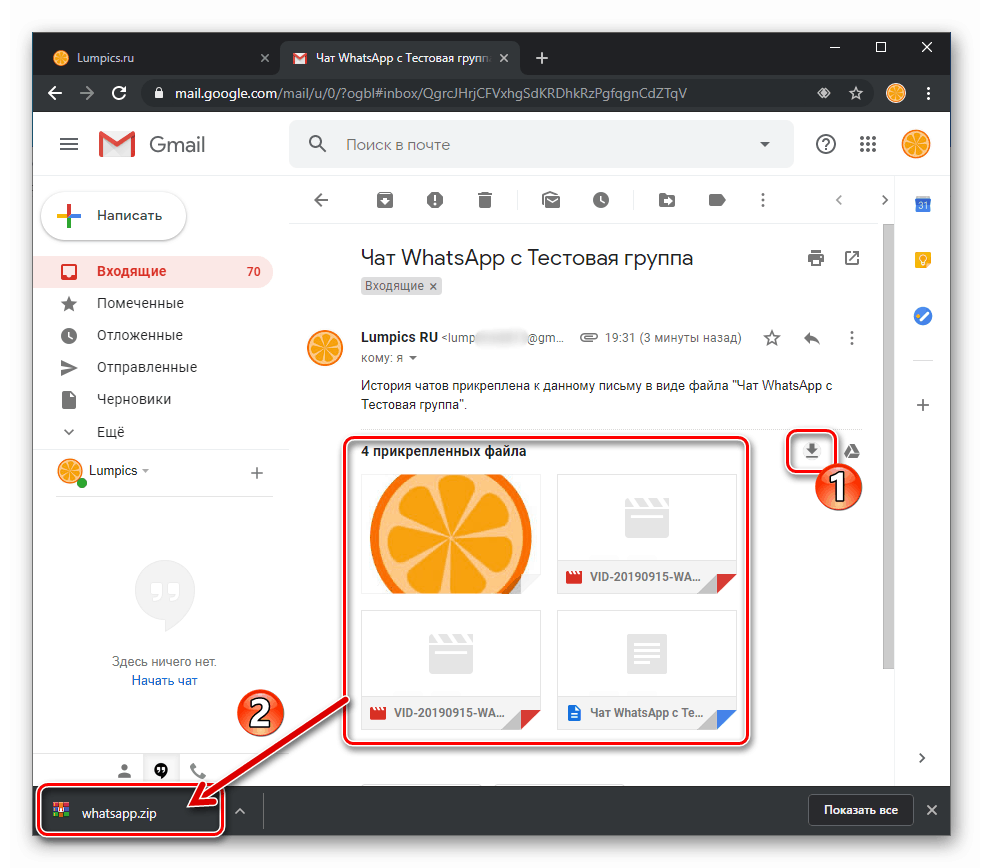
Task: Open Lumpics hangouts status dropdown
Action: click(x=145, y=471)
